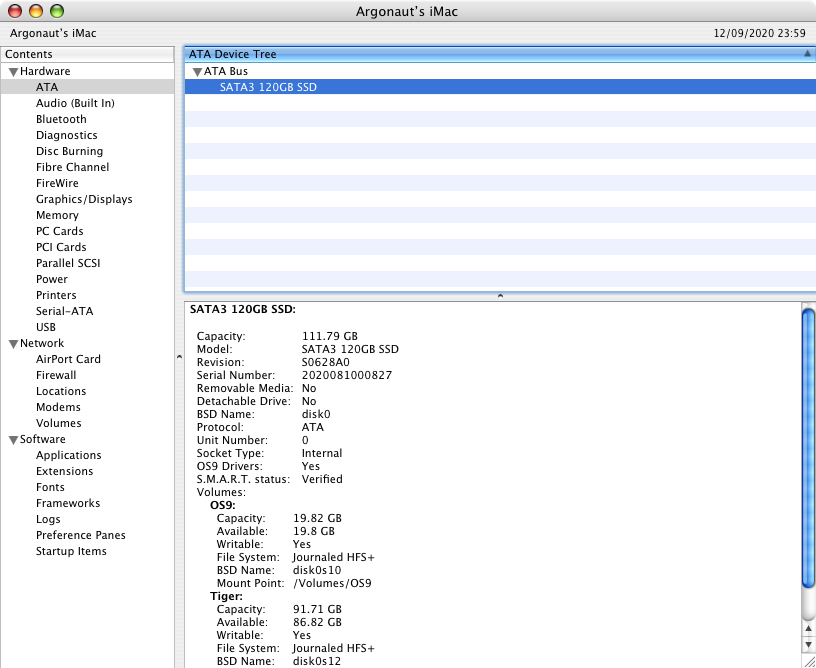Viewport: 816px width, 668px height.
Task: Select AirPort Card under Network
Action: click(x=68, y=359)
